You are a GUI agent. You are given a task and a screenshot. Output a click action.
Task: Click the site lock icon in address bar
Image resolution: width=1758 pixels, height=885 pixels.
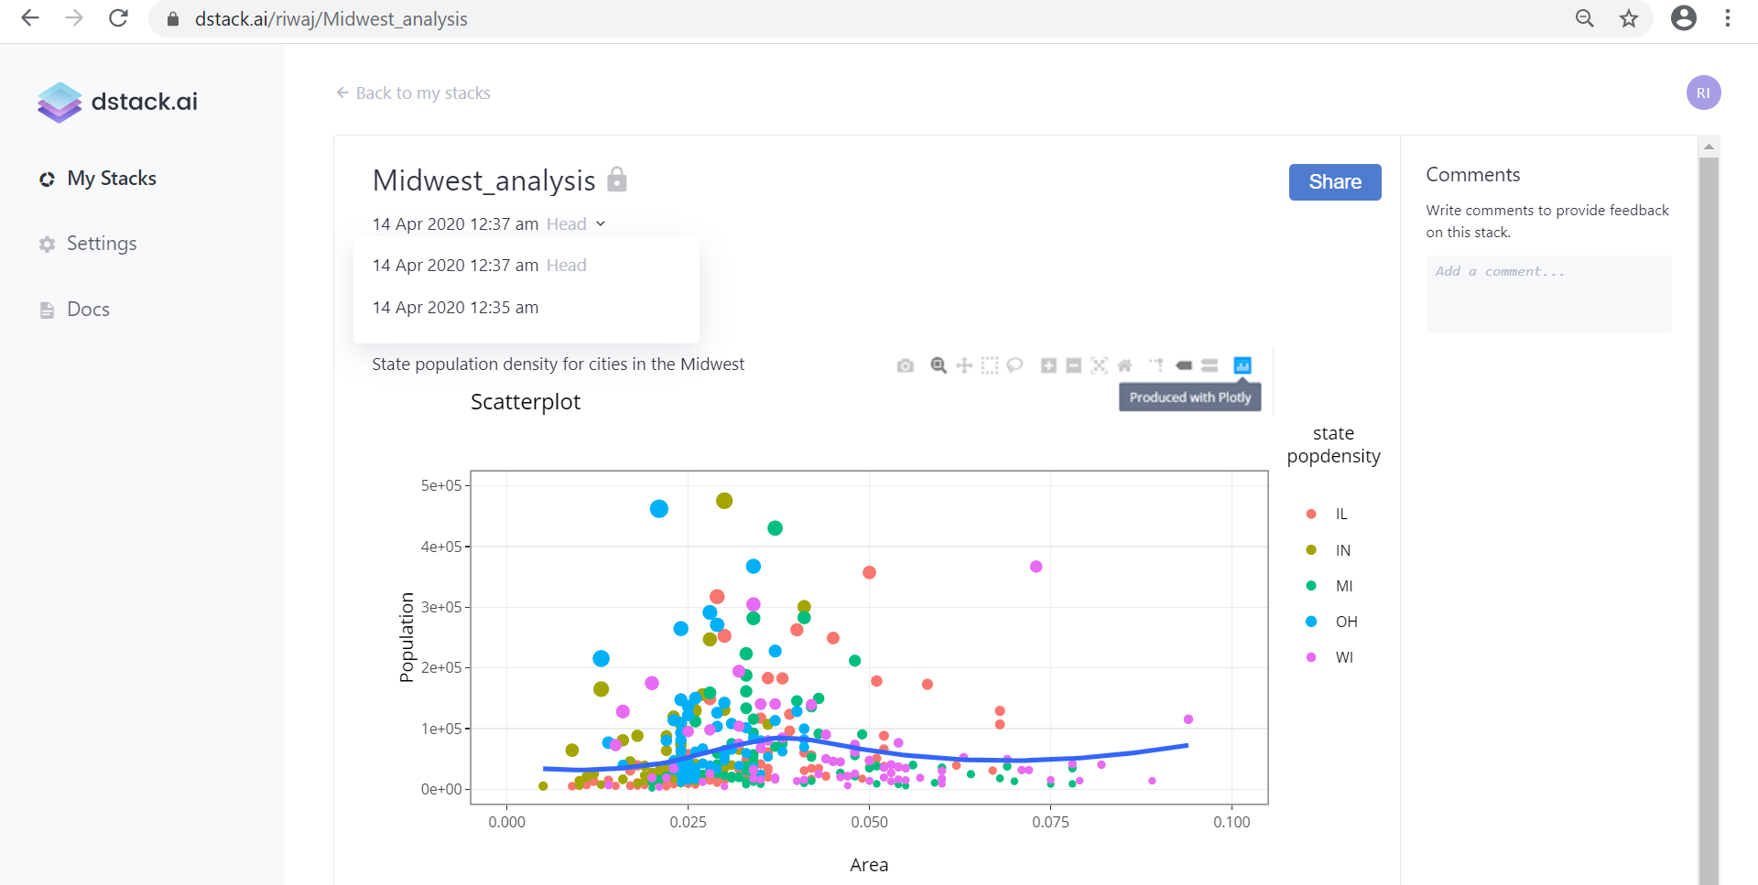tap(172, 19)
